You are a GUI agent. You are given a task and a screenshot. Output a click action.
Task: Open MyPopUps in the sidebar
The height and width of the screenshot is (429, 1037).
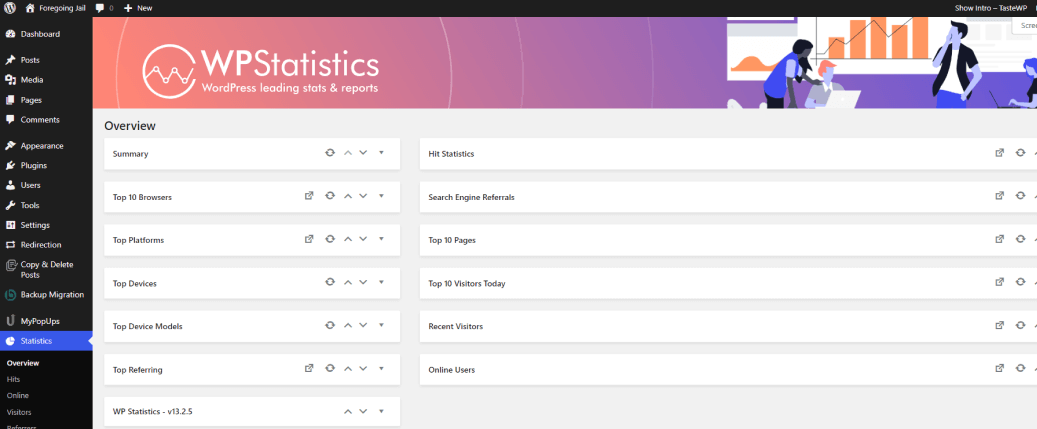46,321
